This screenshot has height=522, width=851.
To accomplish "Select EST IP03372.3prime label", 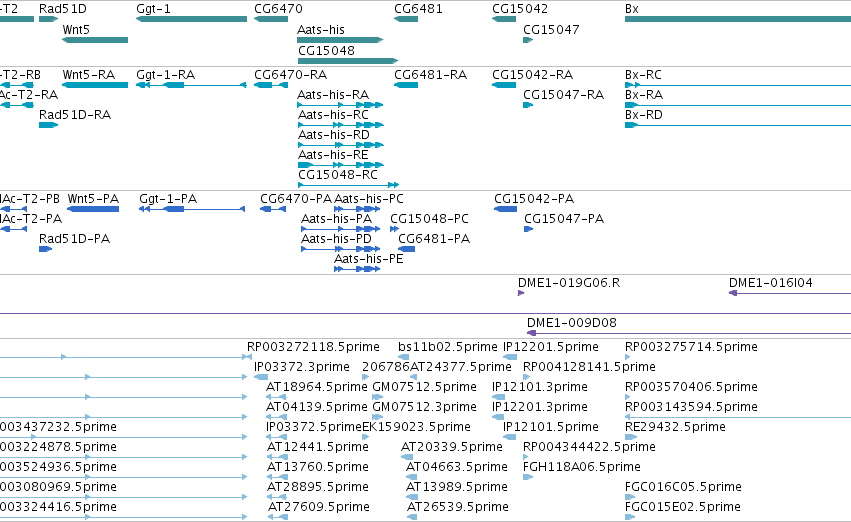I will click(x=302, y=367).
